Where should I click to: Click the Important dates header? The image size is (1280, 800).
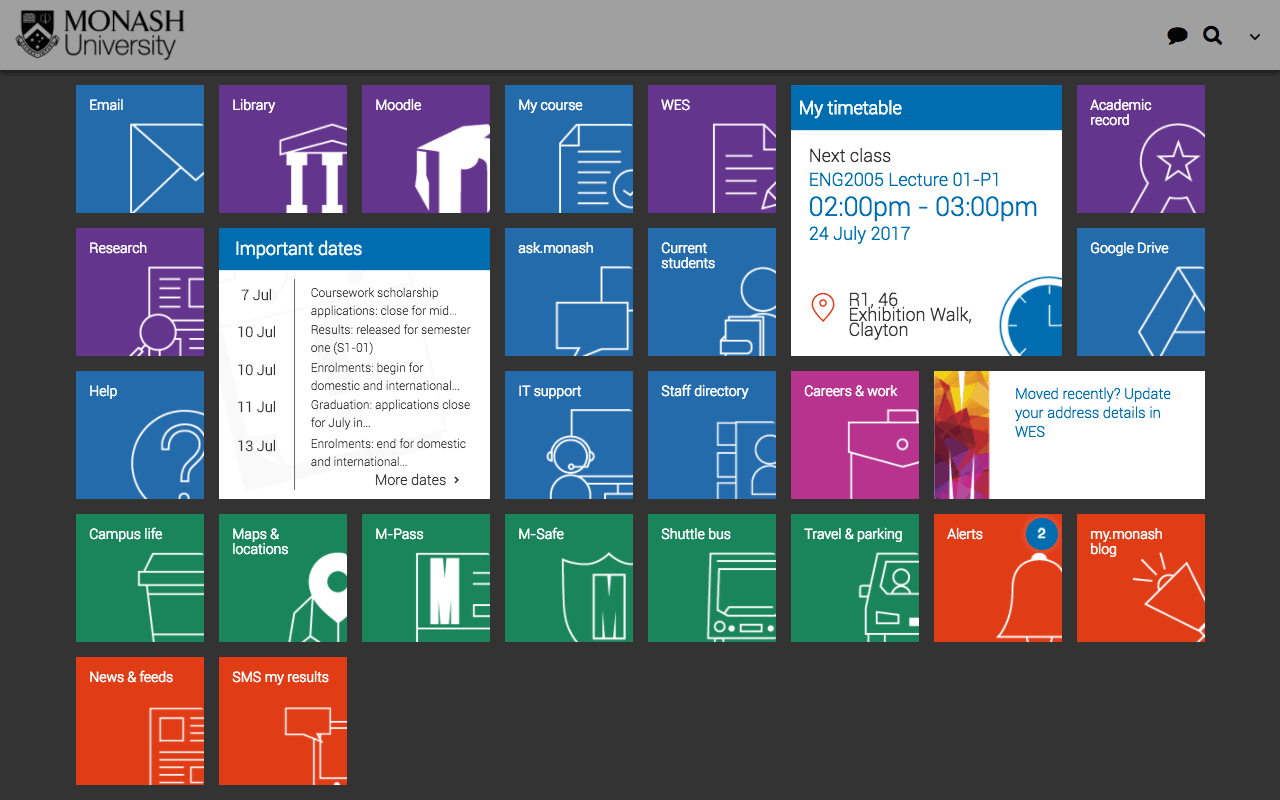coord(354,249)
